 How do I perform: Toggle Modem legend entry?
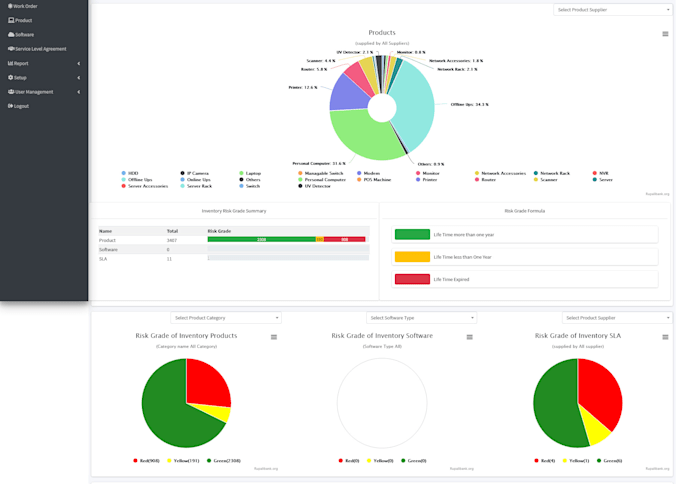369,173
